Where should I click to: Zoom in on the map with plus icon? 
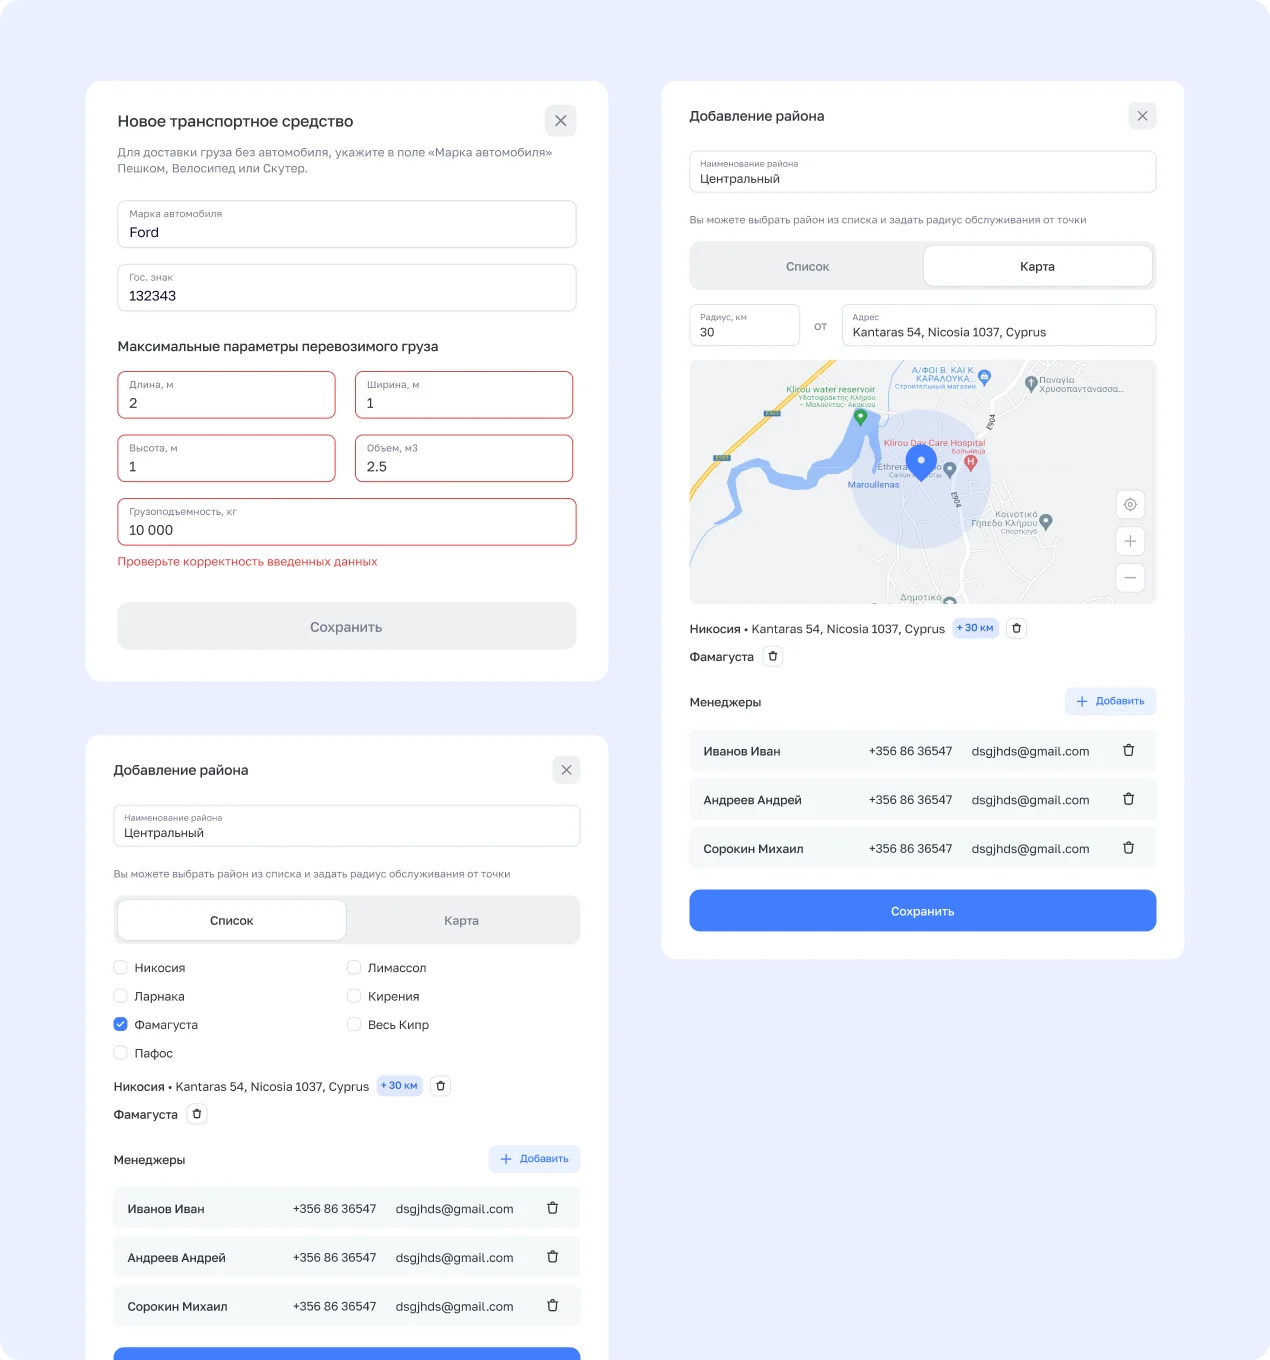1129,541
